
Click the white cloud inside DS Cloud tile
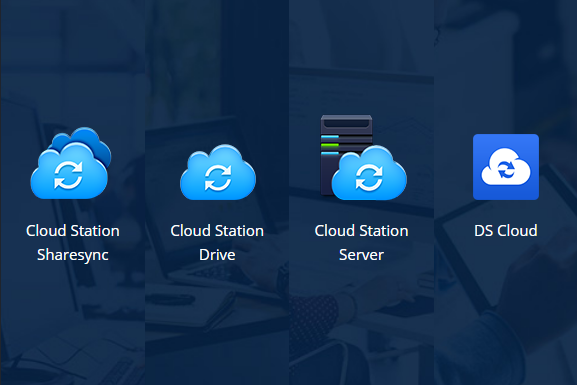click(506, 167)
